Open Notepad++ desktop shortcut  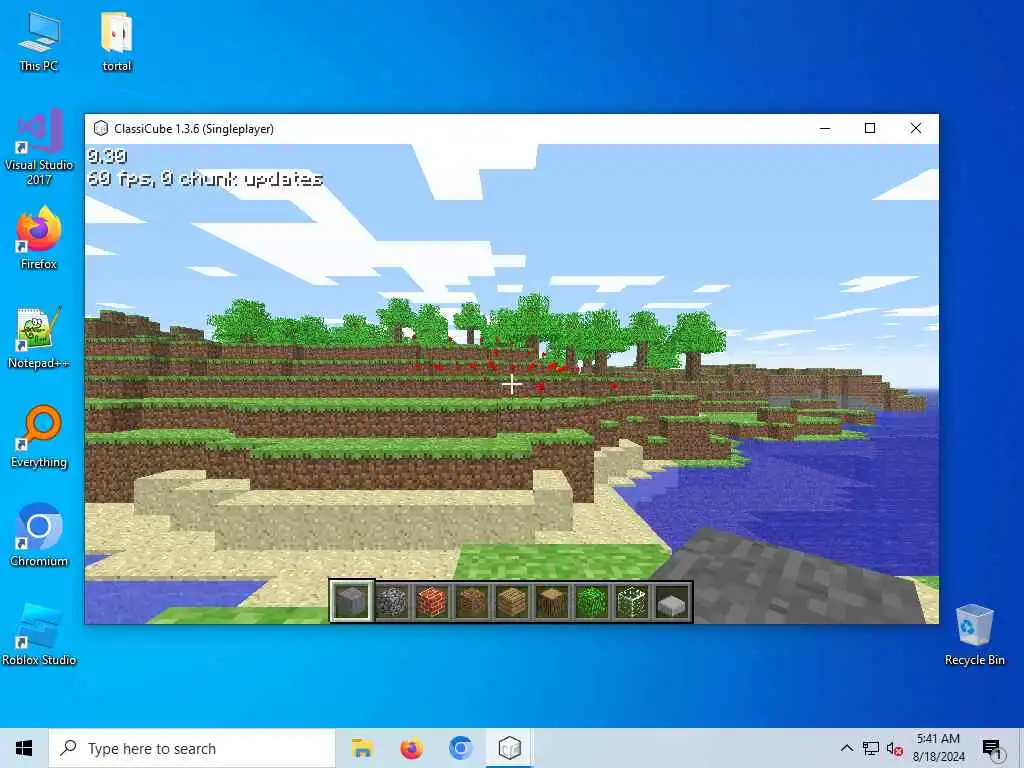pyautogui.click(x=39, y=338)
